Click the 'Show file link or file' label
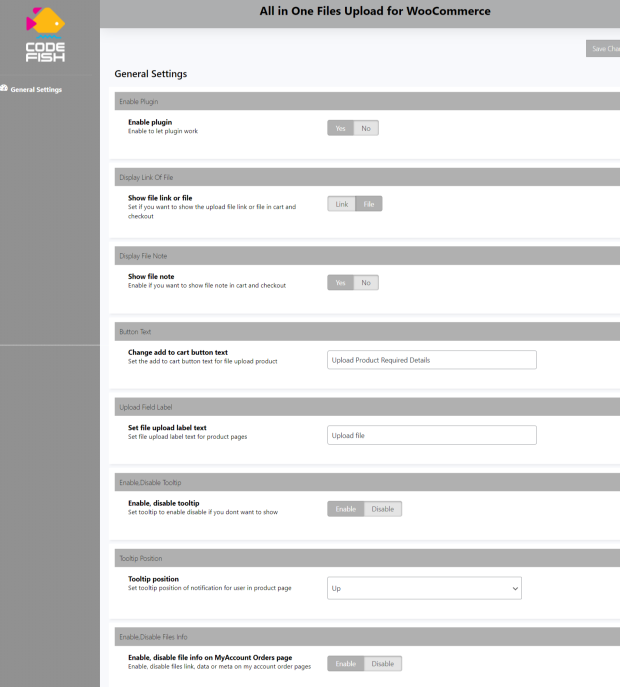Screen dimensions: 620x687 click(160, 198)
